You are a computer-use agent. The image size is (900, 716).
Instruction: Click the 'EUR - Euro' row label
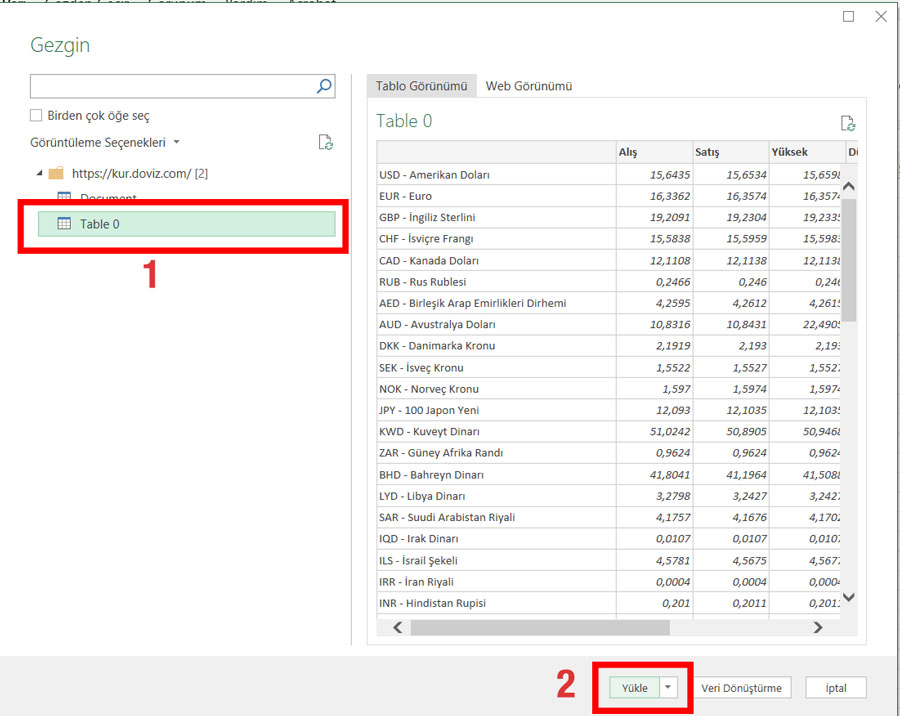(x=405, y=196)
